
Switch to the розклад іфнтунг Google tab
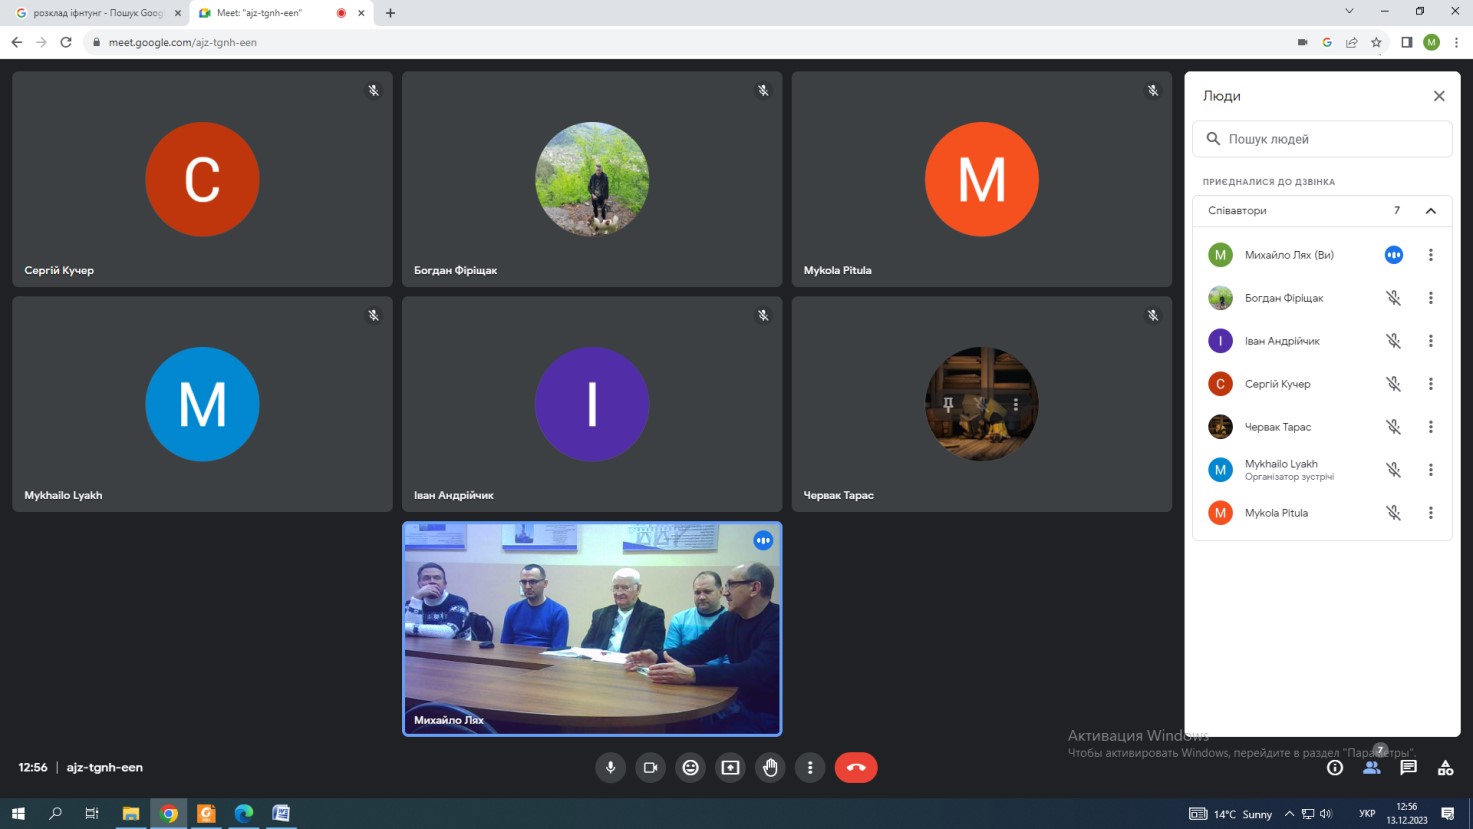95,13
